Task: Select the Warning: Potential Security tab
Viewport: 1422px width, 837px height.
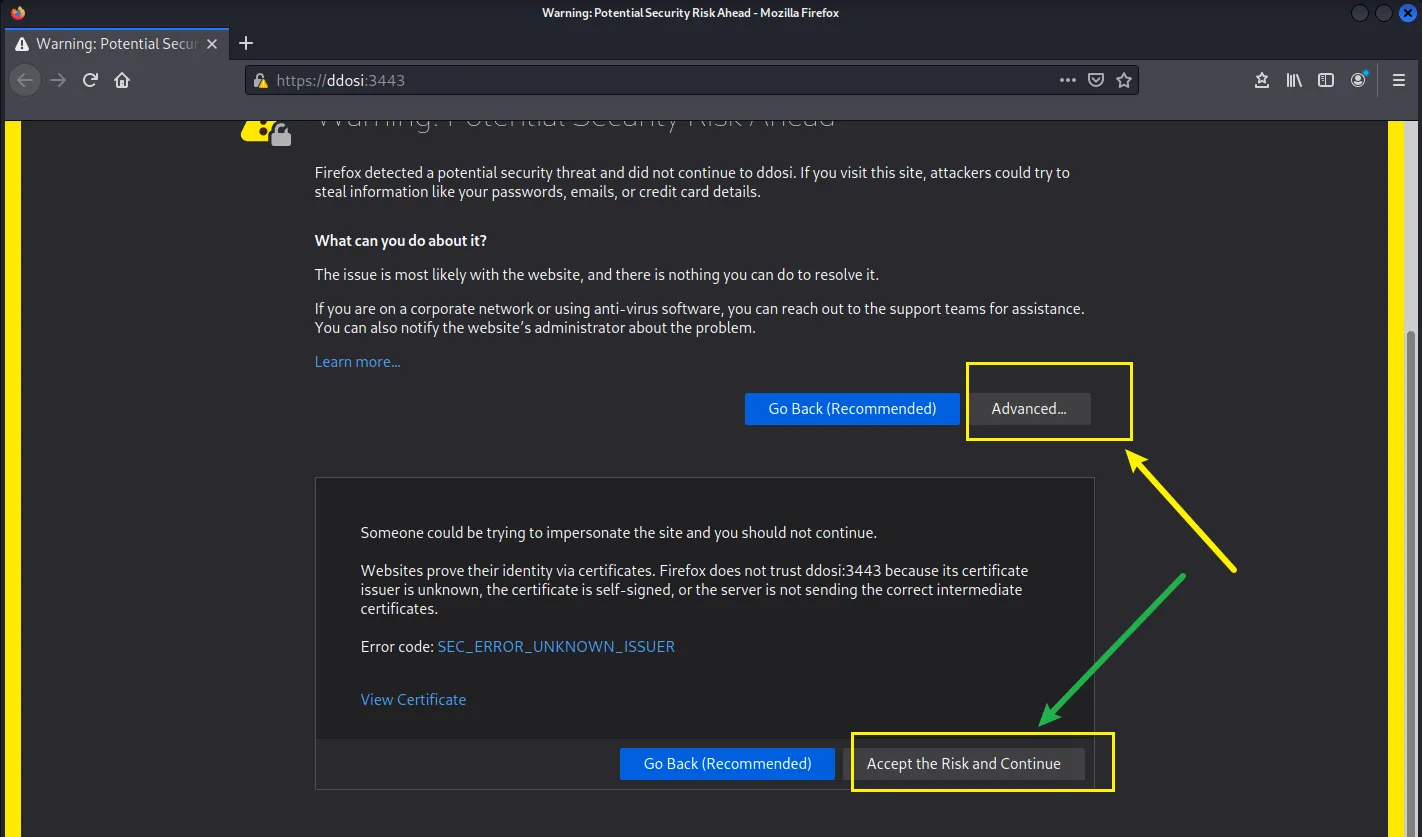Action: pyautogui.click(x=117, y=44)
